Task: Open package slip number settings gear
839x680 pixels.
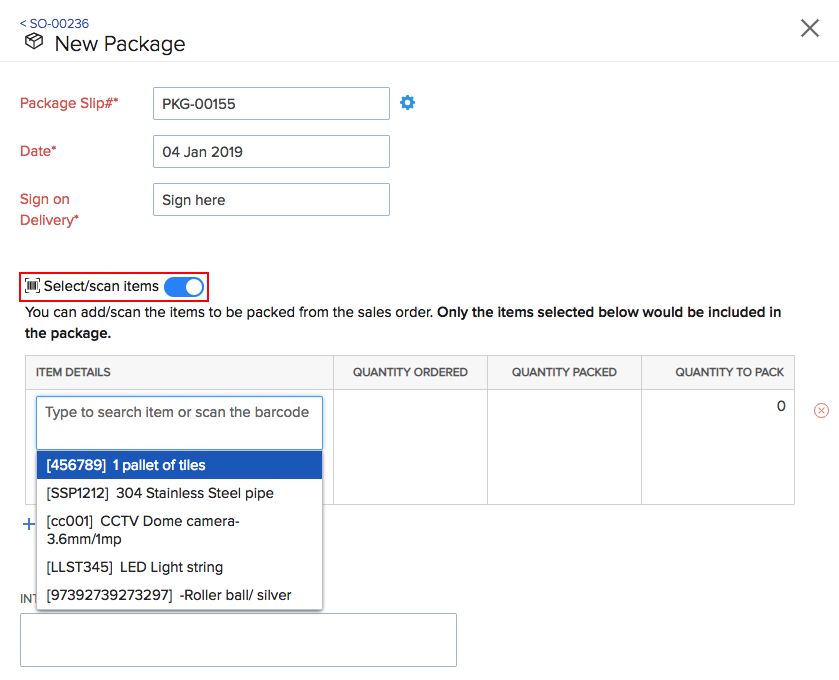Action: click(407, 102)
